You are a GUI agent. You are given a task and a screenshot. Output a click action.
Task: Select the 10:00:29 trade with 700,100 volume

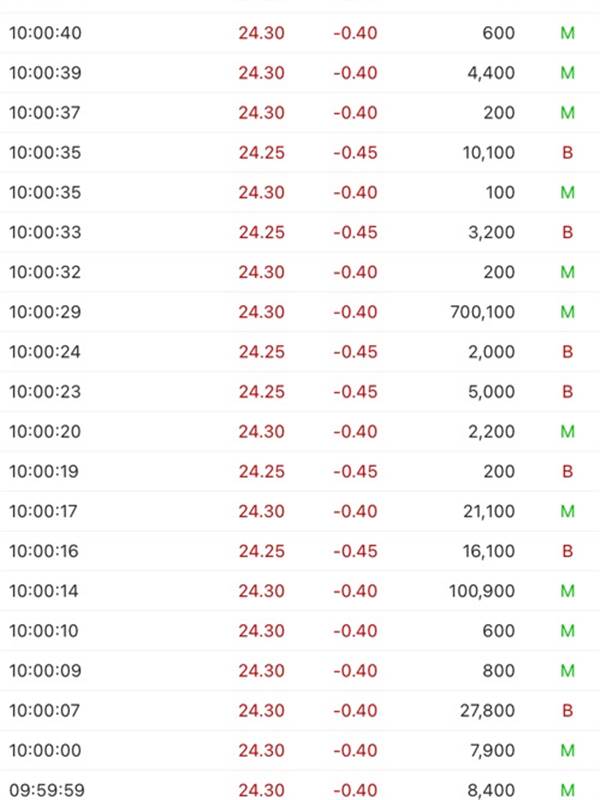tap(300, 312)
